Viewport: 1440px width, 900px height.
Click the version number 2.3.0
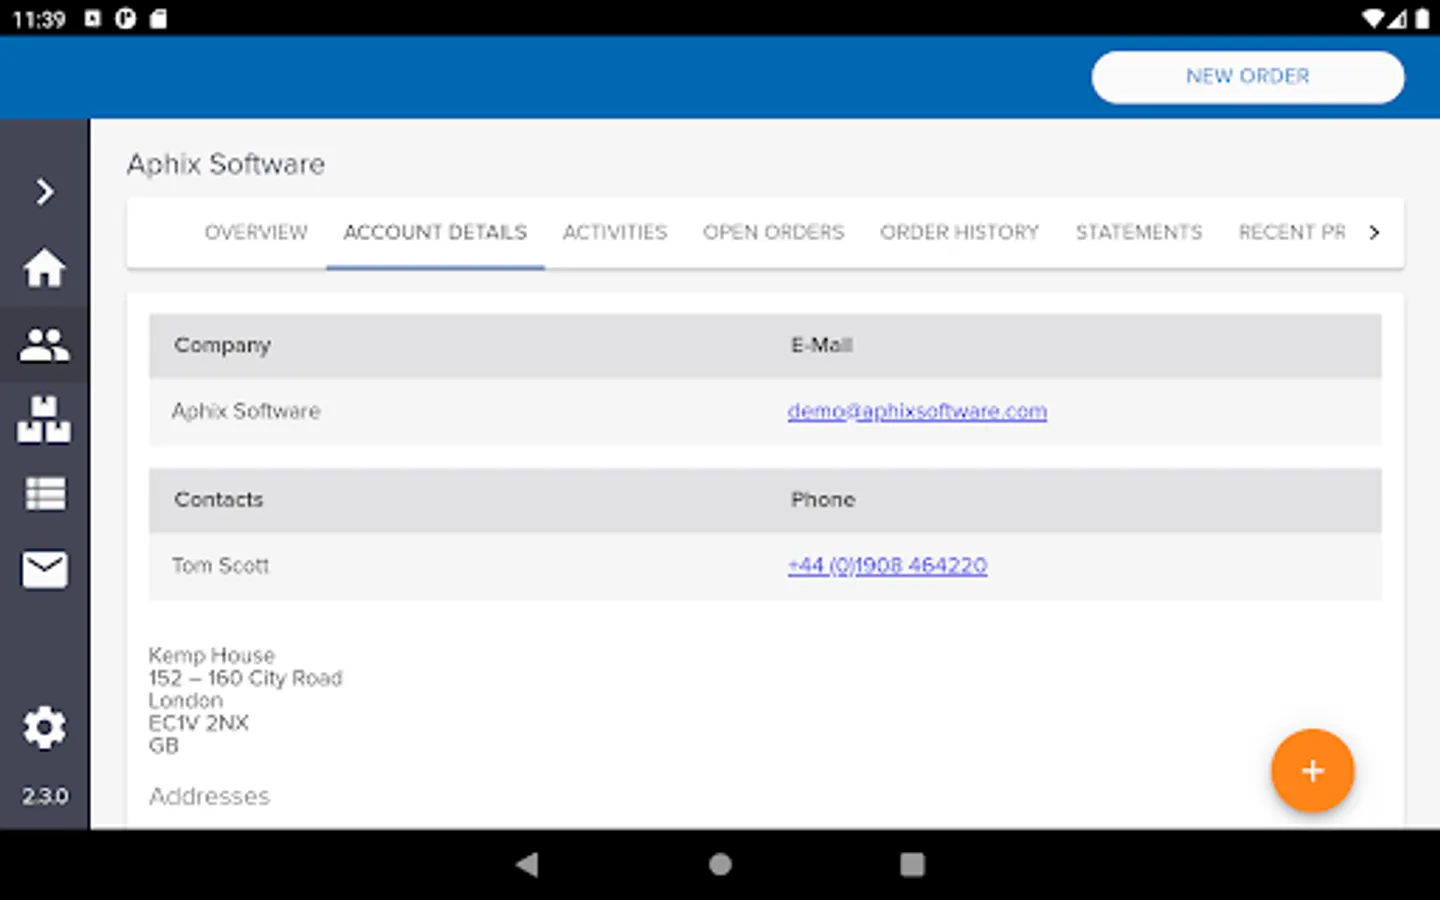(45, 796)
